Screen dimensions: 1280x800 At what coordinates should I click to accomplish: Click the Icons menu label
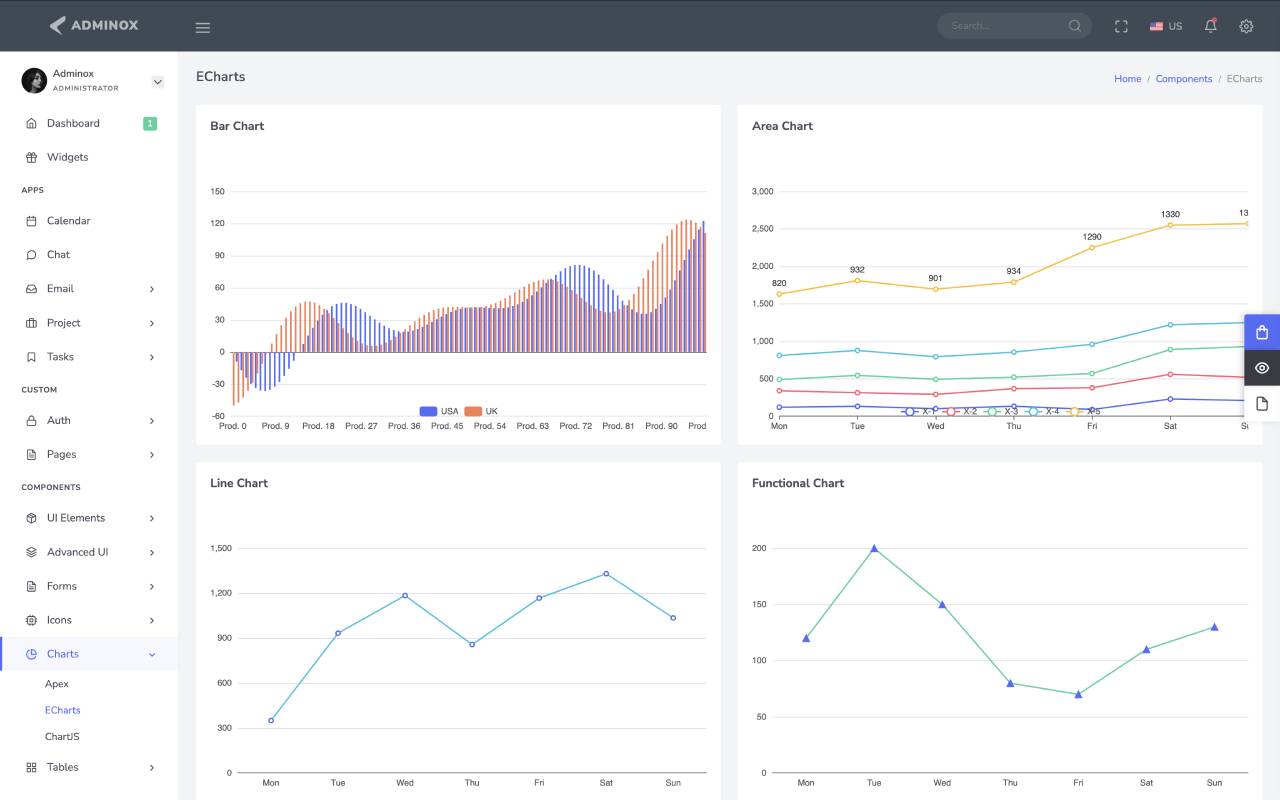pyautogui.click(x=59, y=620)
